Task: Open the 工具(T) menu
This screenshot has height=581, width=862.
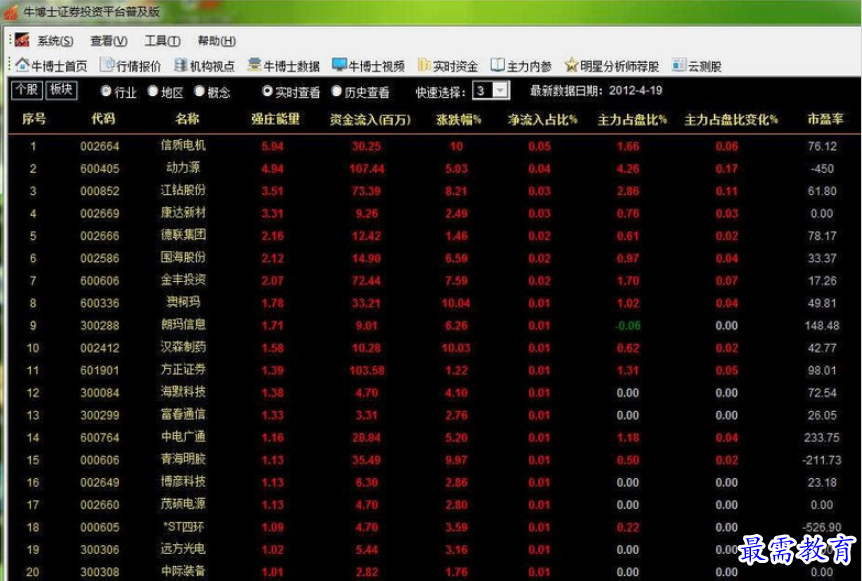Action: (162, 41)
